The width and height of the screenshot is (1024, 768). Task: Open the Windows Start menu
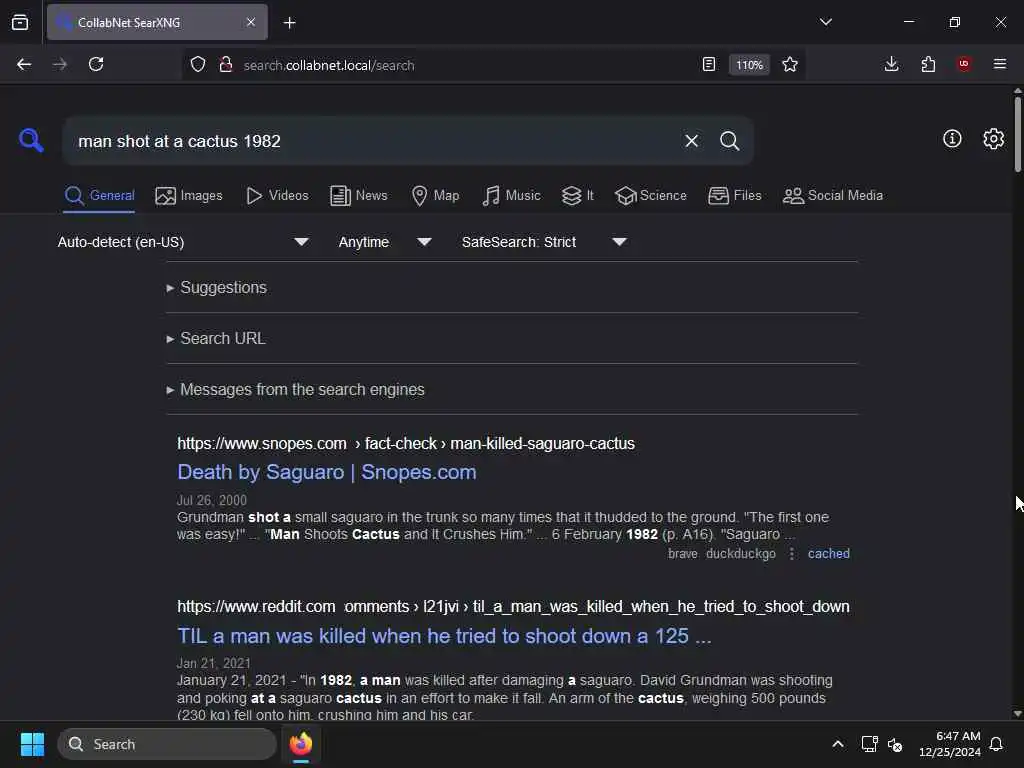32,744
